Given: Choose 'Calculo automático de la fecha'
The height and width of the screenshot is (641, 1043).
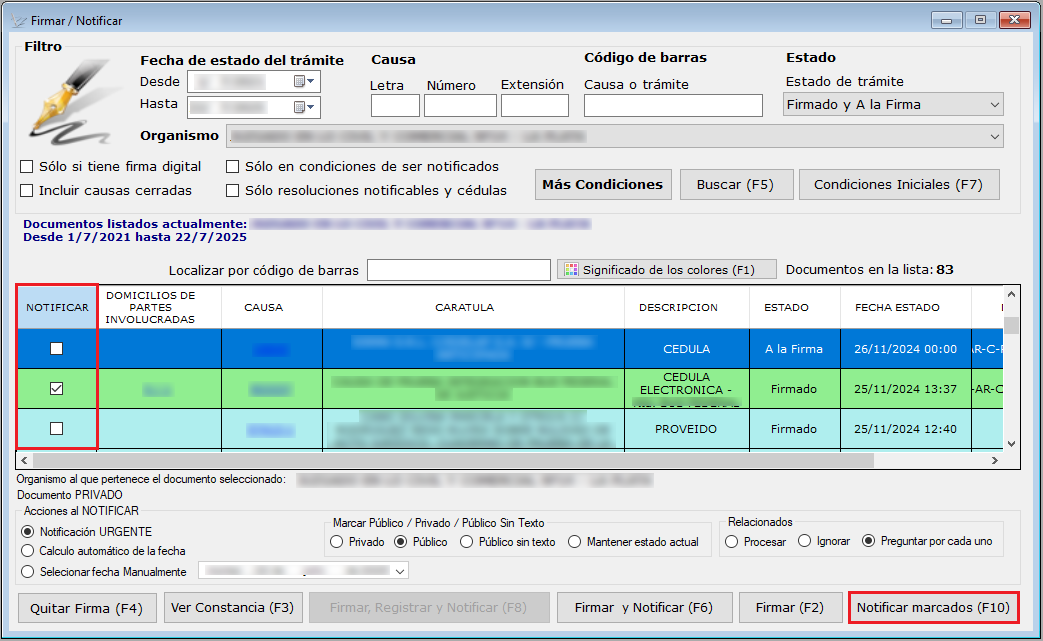Looking at the screenshot, I should pyautogui.click(x=28, y=551).
